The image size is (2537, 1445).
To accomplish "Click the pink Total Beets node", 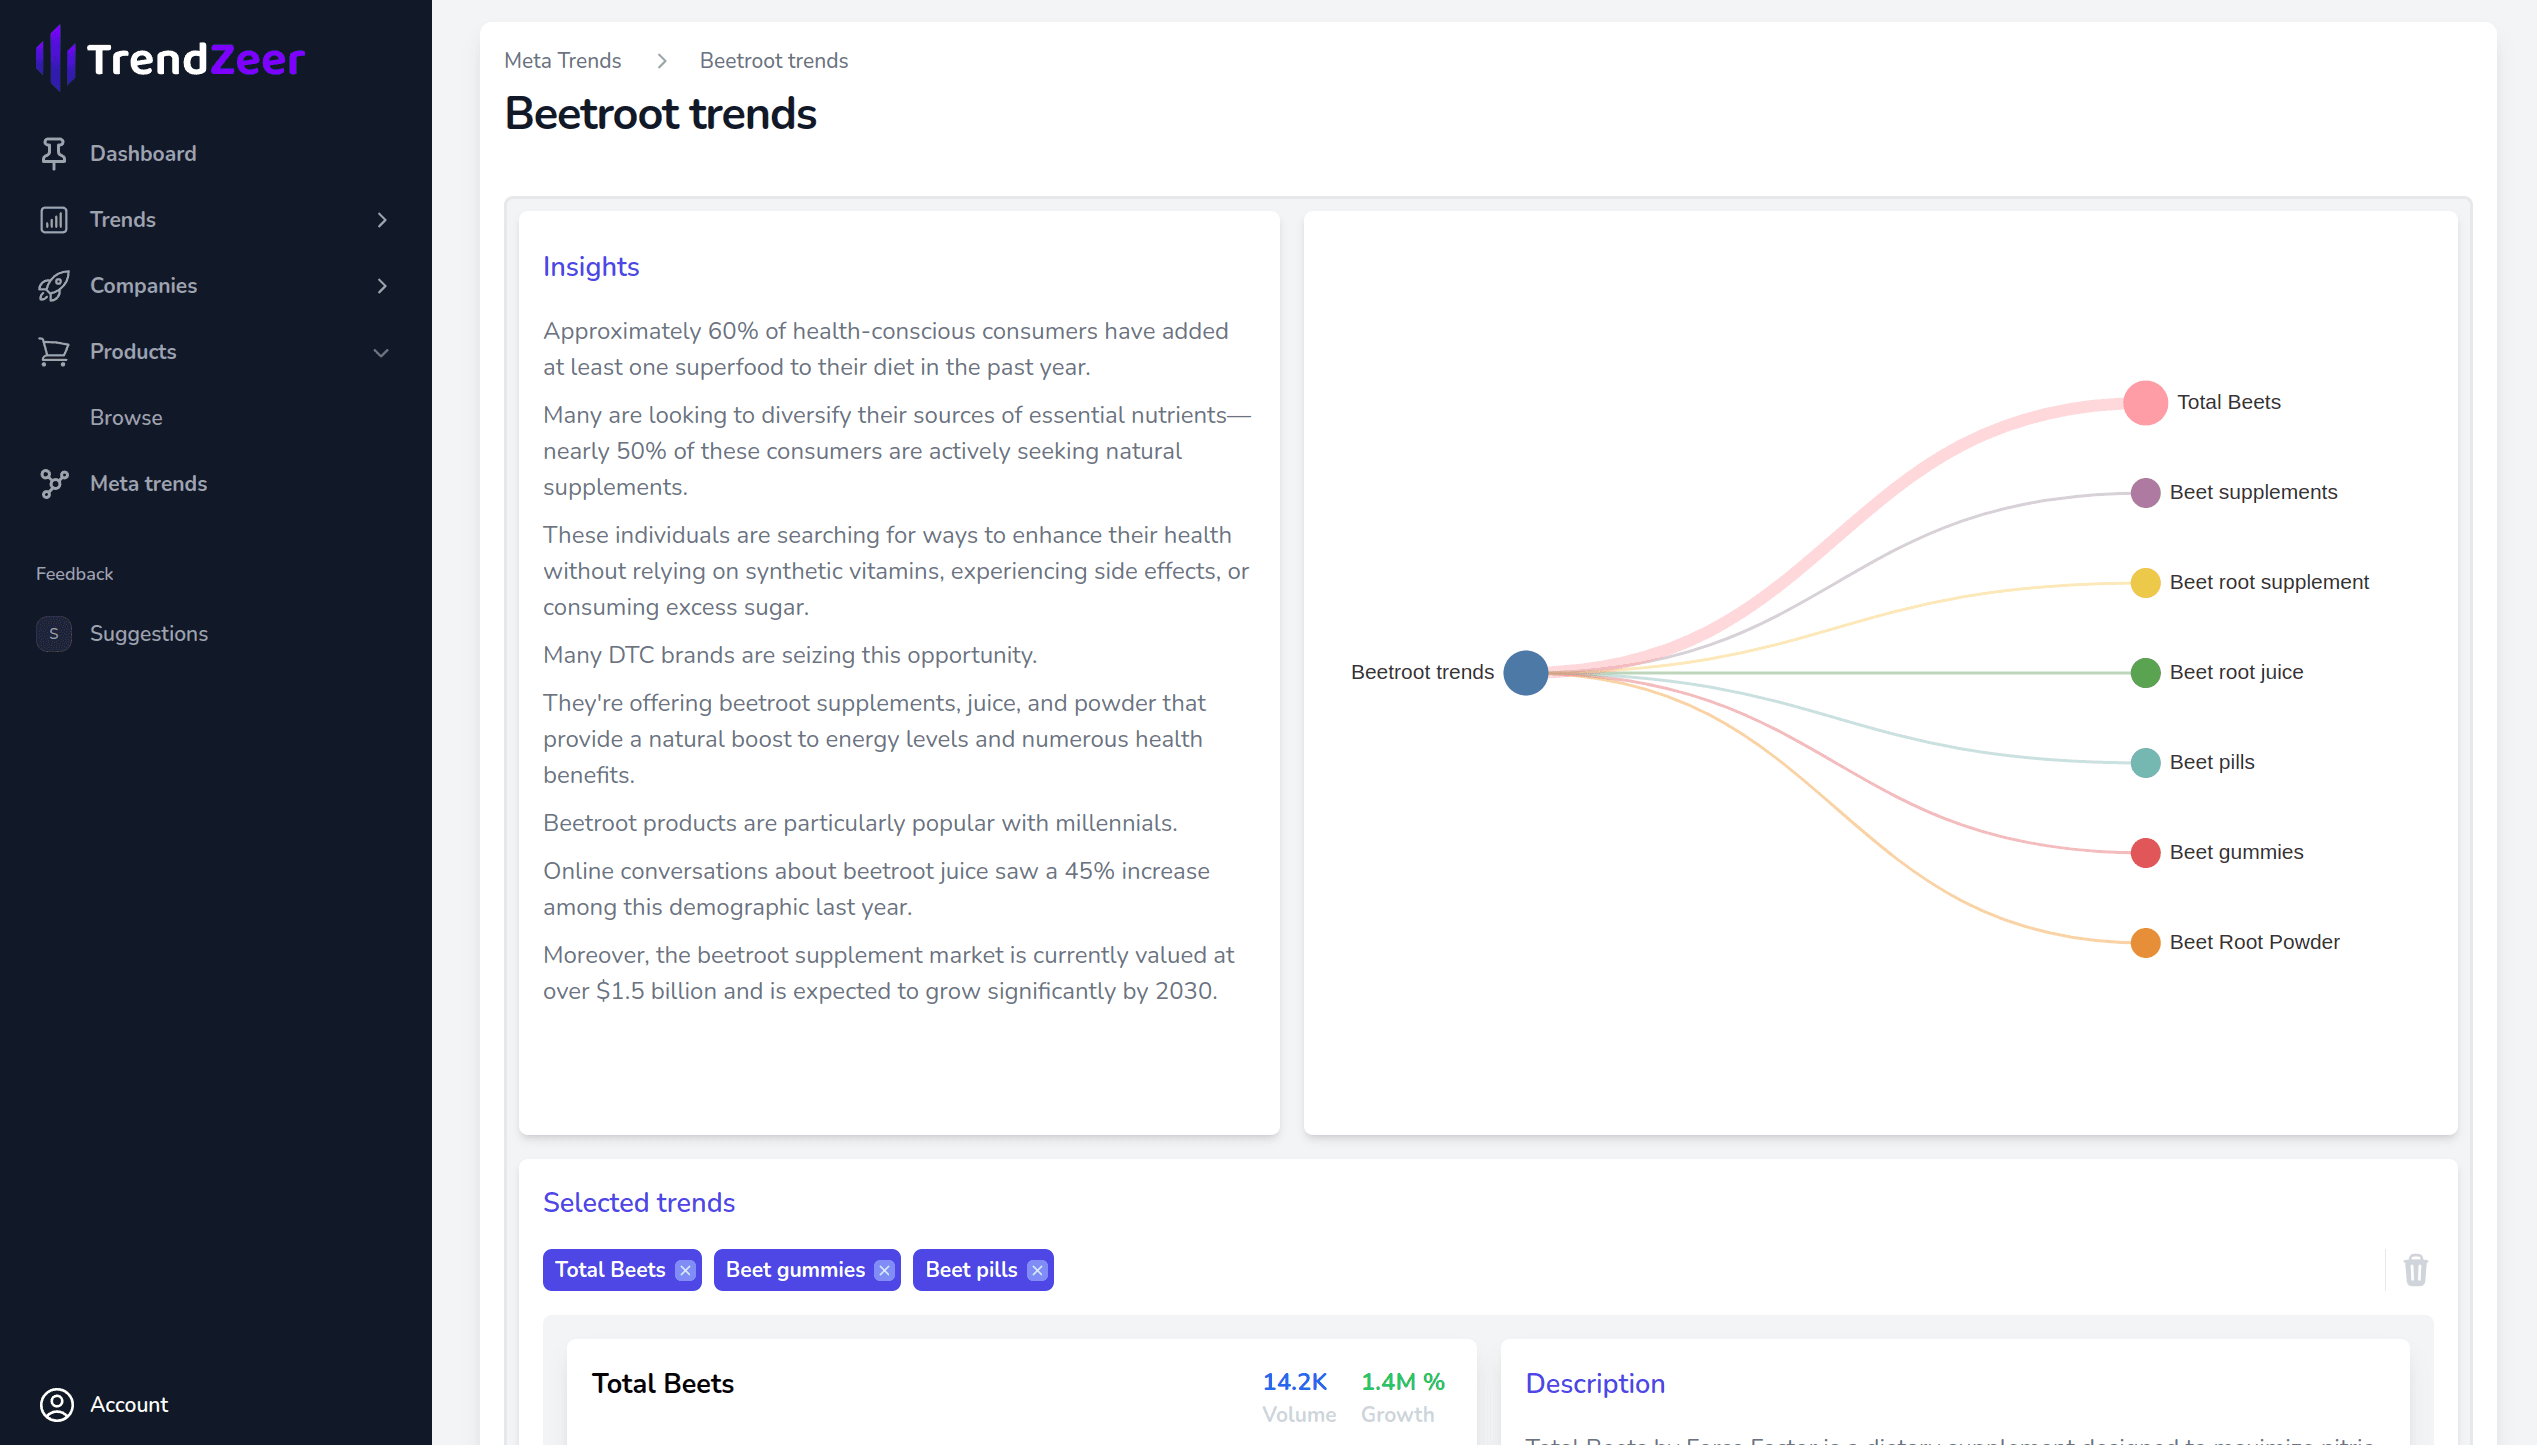I will pyautogui.click(x=2145, y=403).
